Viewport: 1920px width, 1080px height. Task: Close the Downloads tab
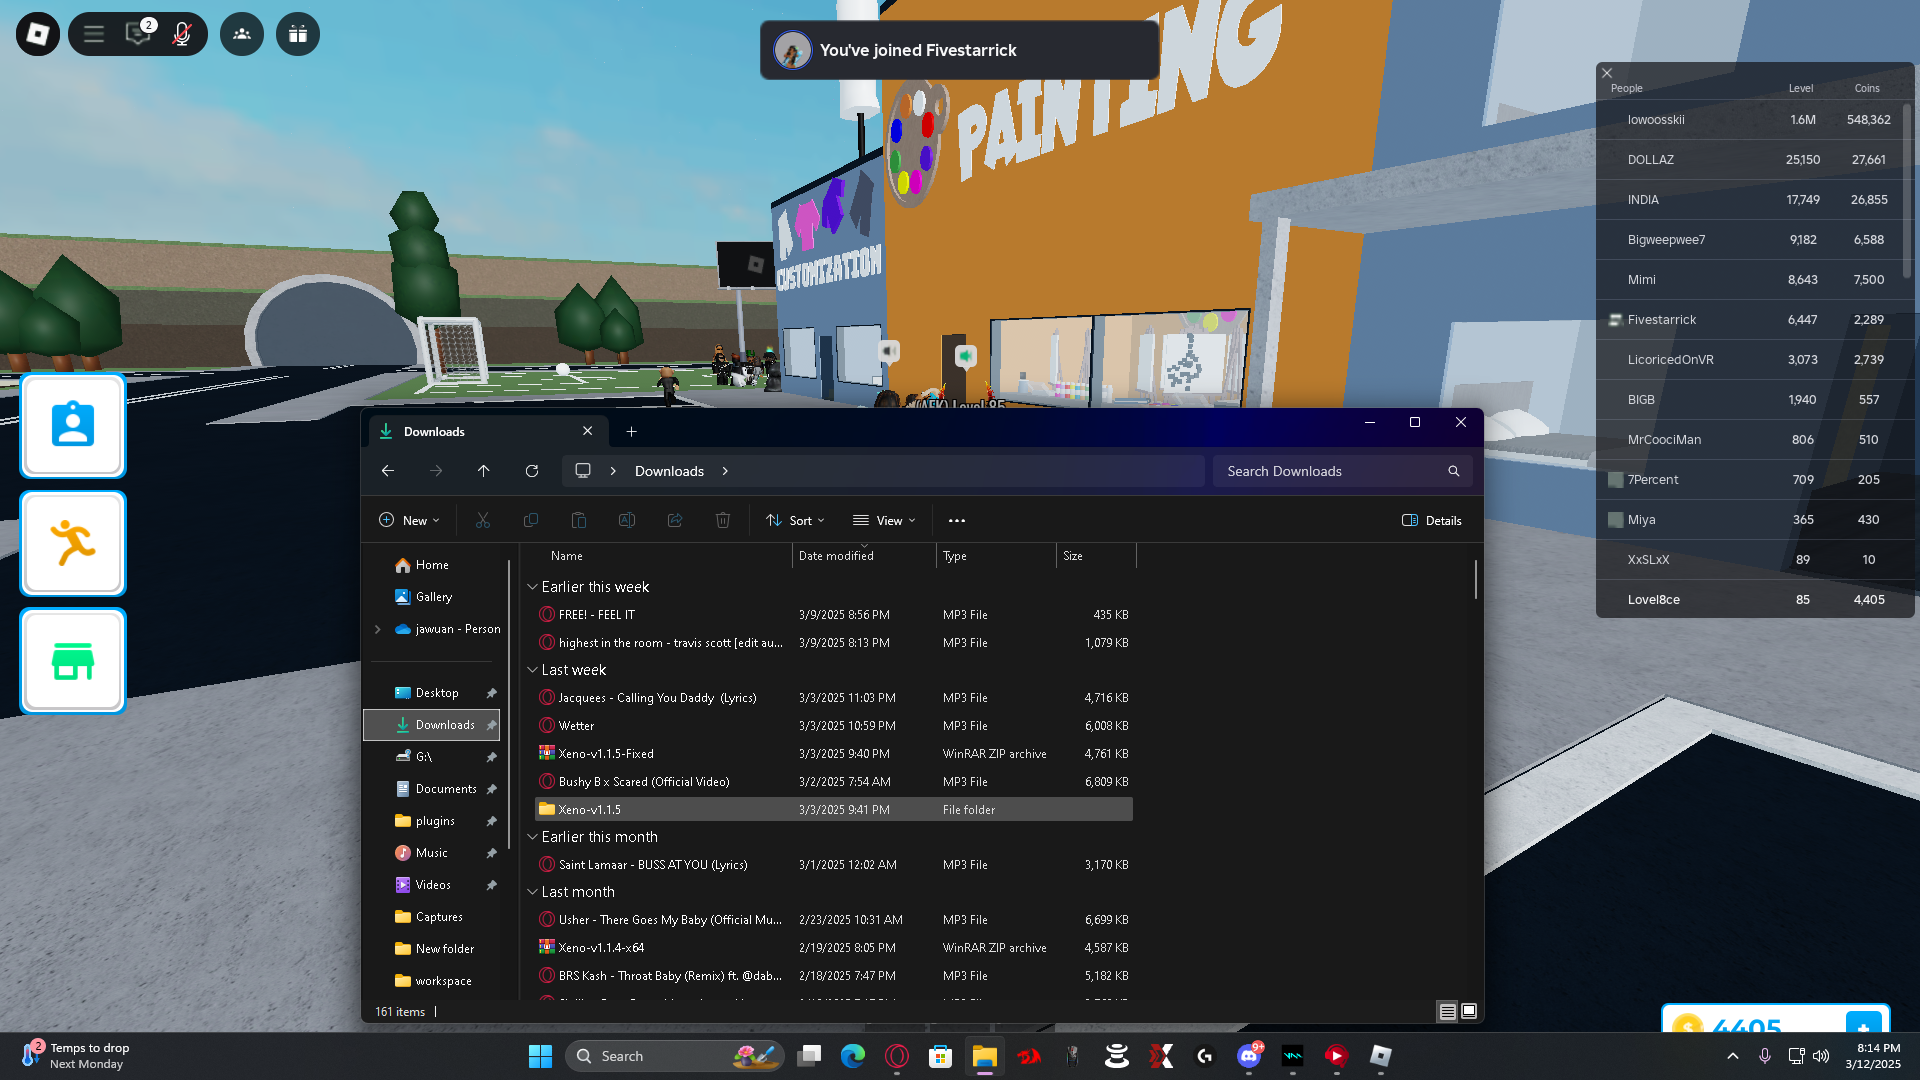click(588, 431)
